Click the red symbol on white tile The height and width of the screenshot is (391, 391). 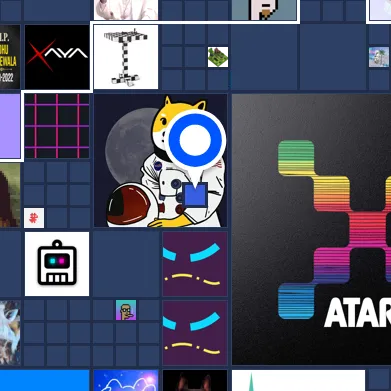point(34,218)
